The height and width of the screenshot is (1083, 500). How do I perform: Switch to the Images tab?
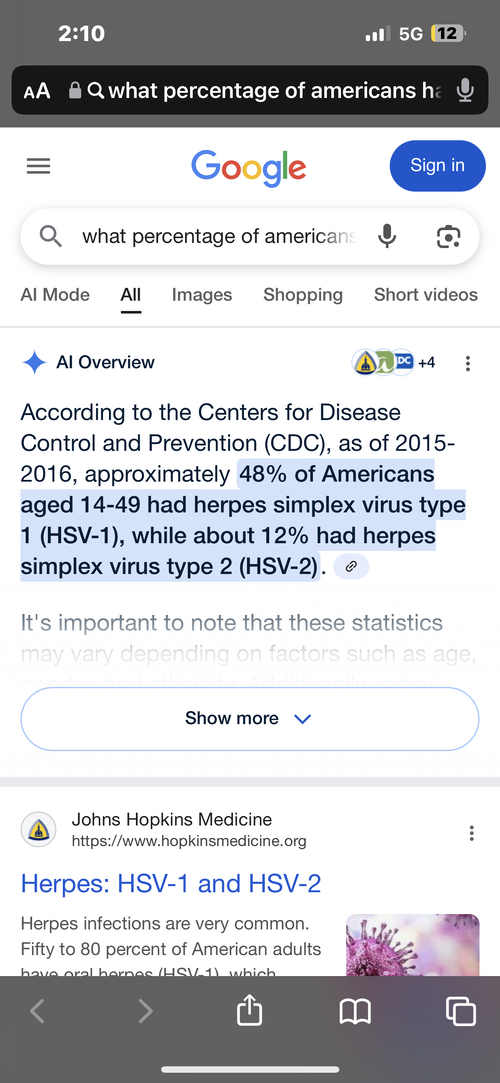202,295
